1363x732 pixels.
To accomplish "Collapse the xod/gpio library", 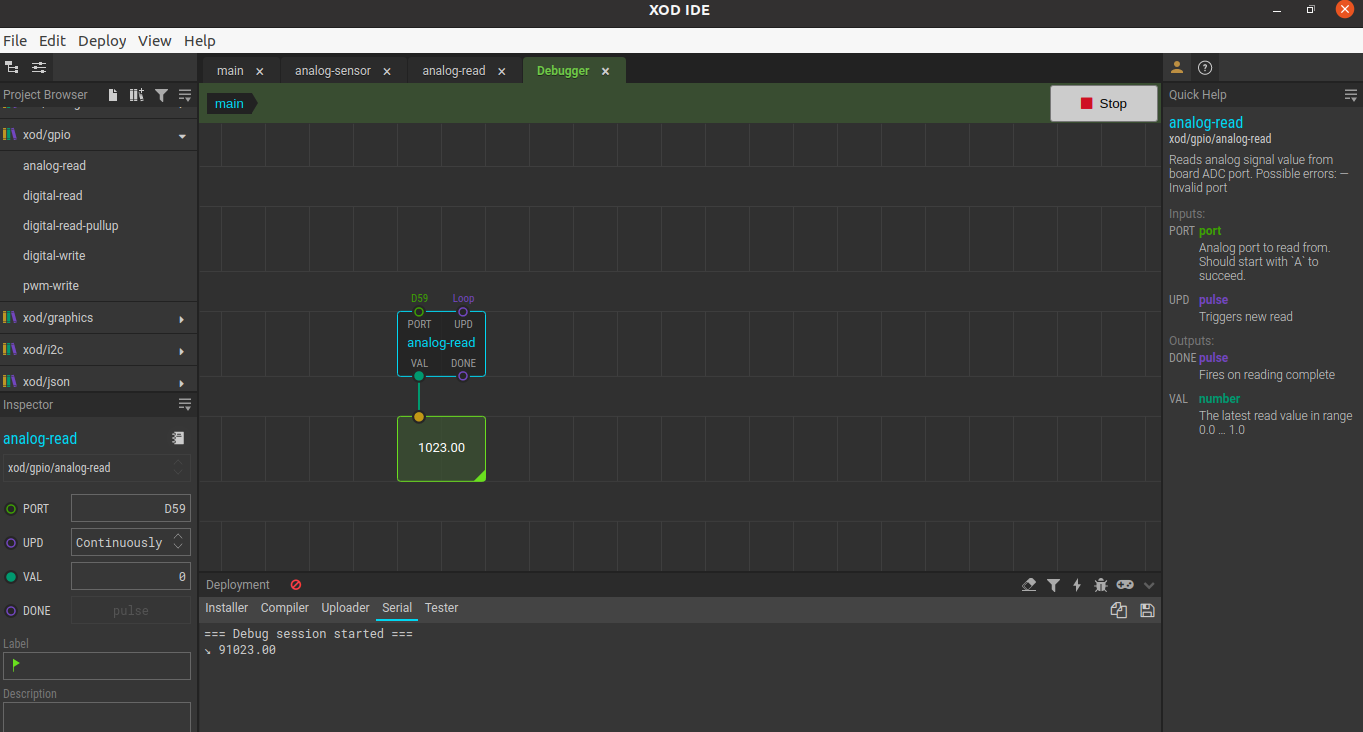I will [x=182, y=135].
